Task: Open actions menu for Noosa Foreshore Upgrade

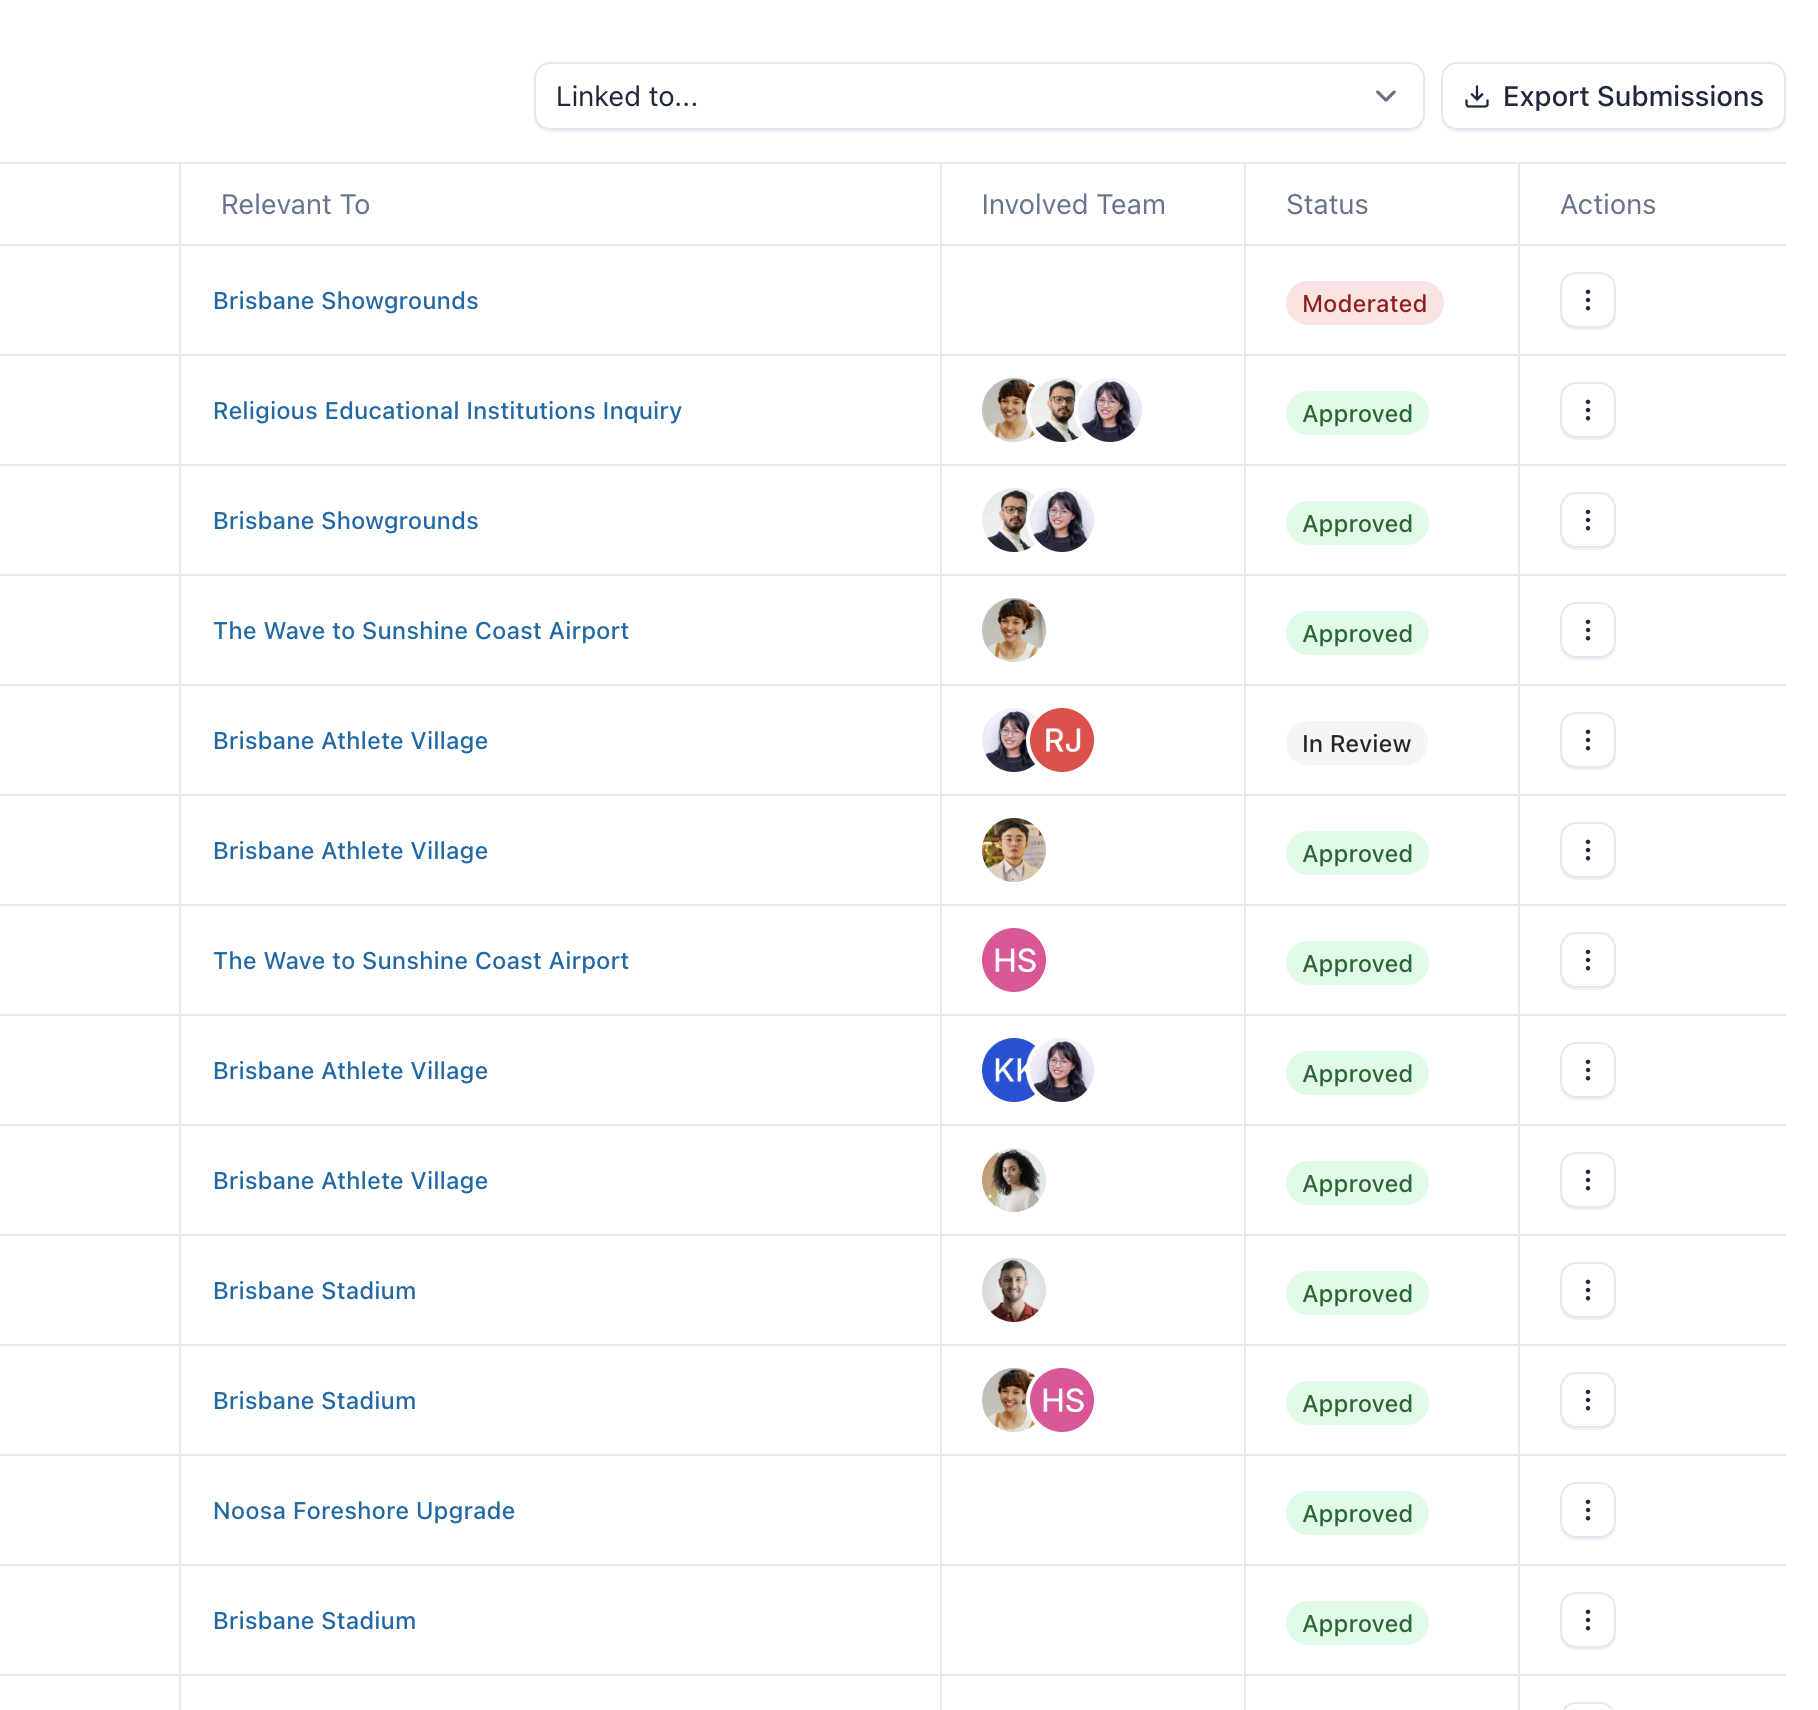Action: (1587, 1510)
